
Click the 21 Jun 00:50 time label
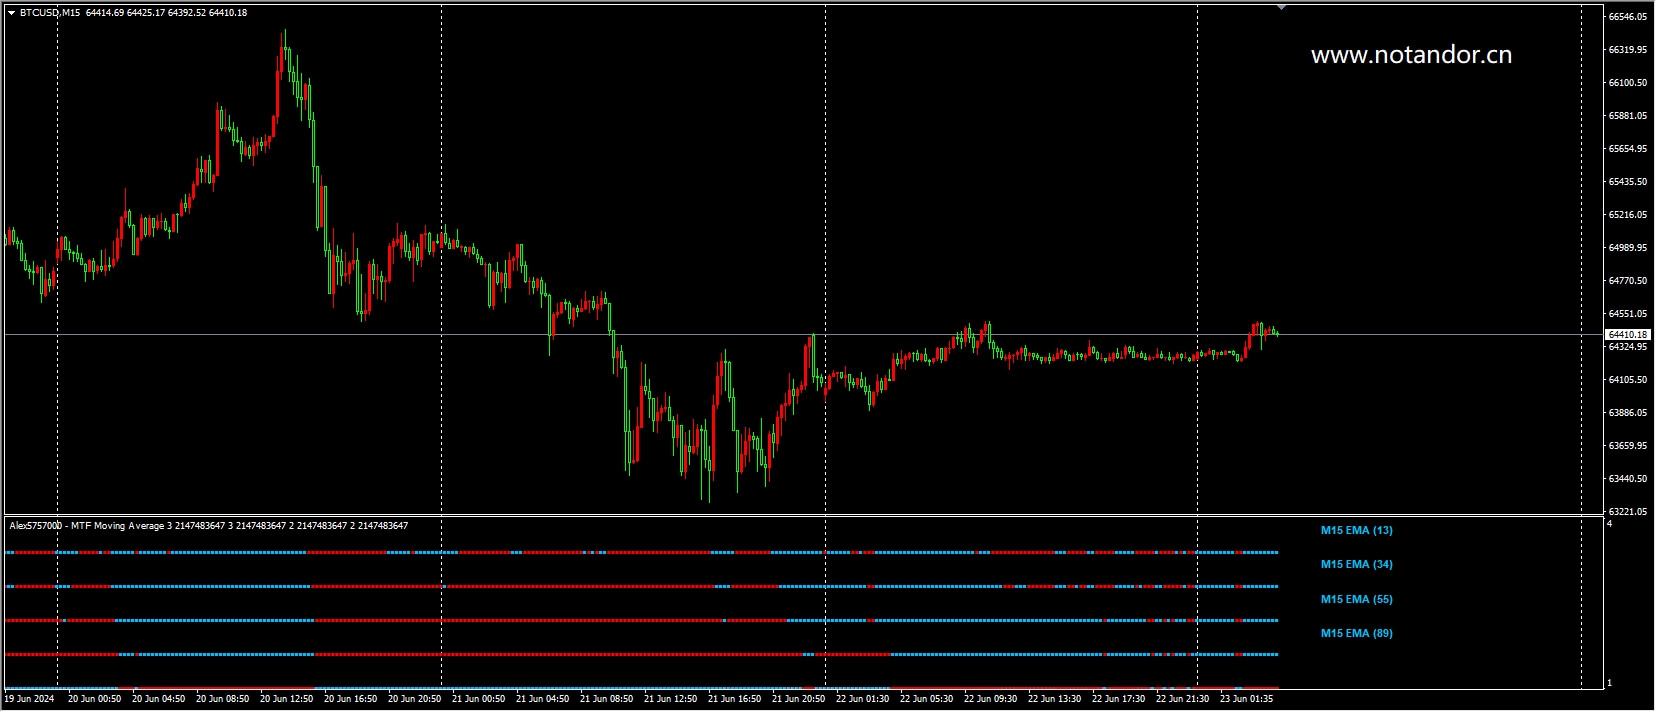478,699
